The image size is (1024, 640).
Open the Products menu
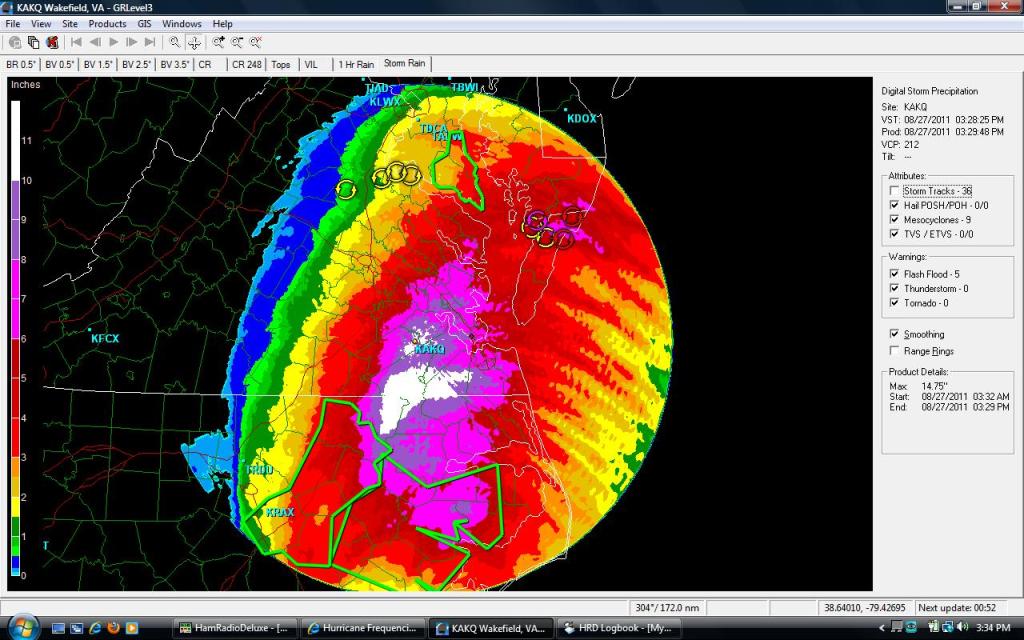pos(107,24)
